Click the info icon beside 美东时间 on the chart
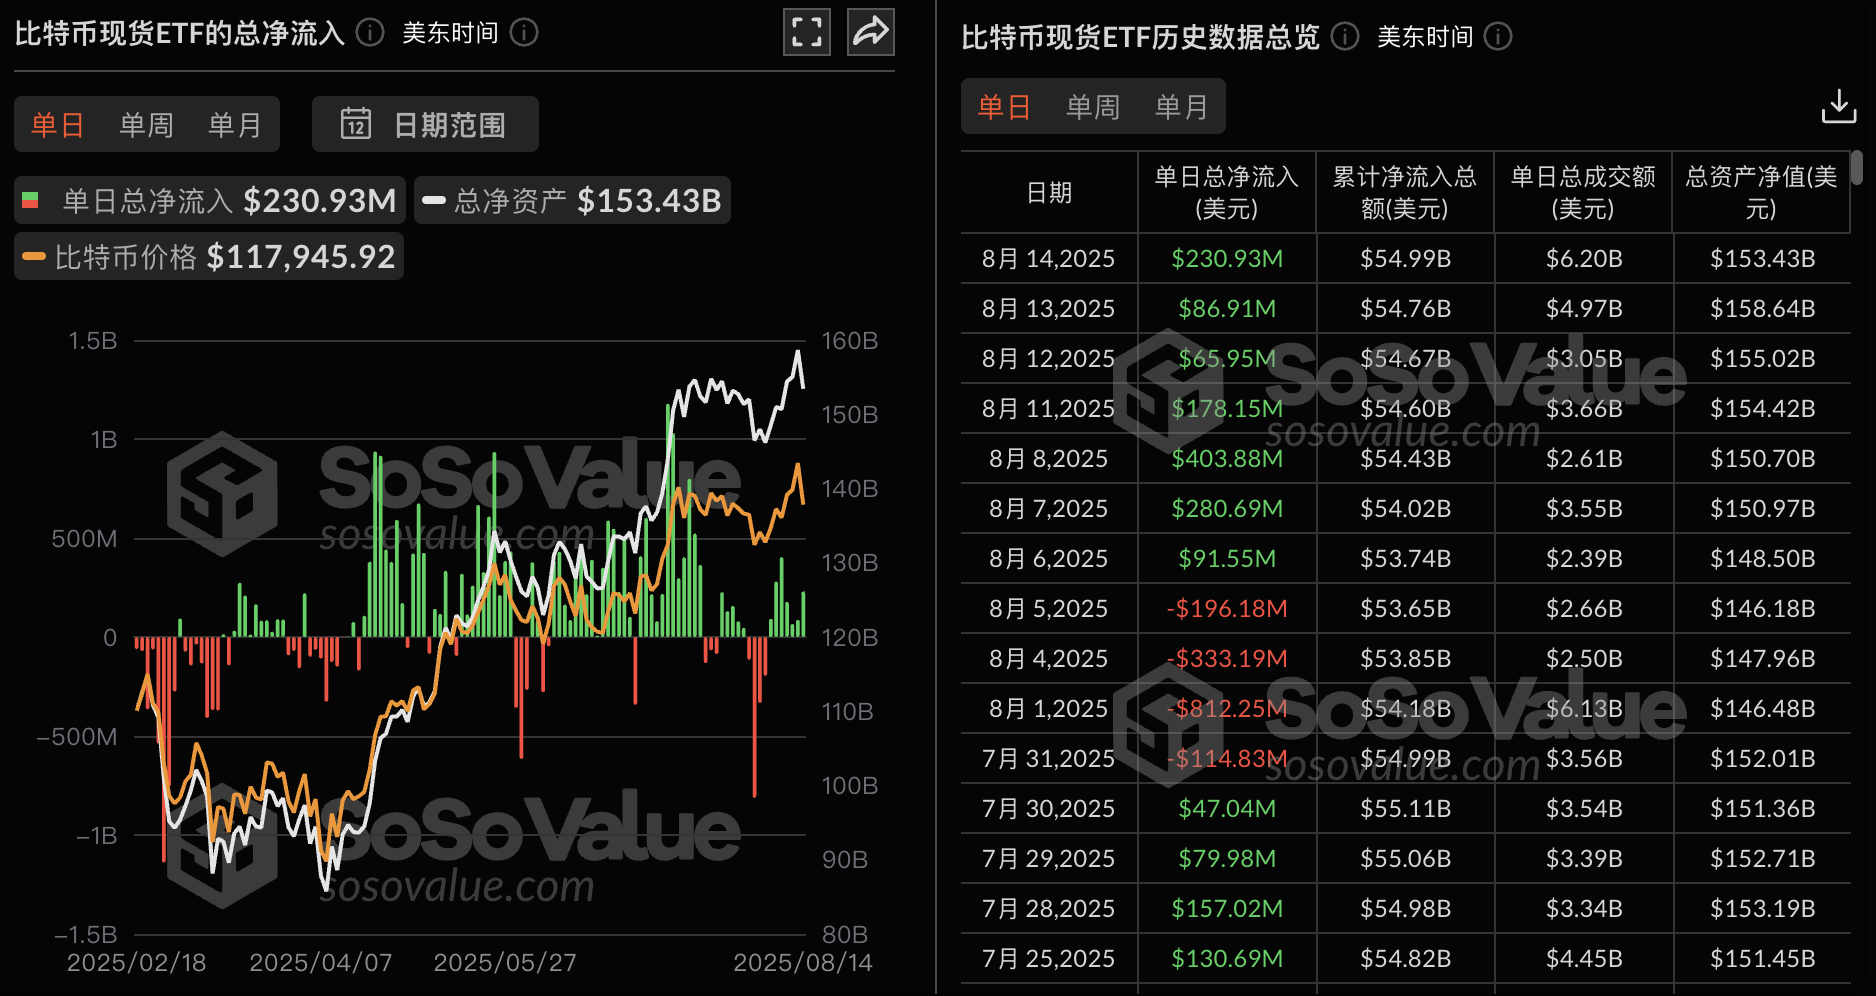 [x=523, y=32]
